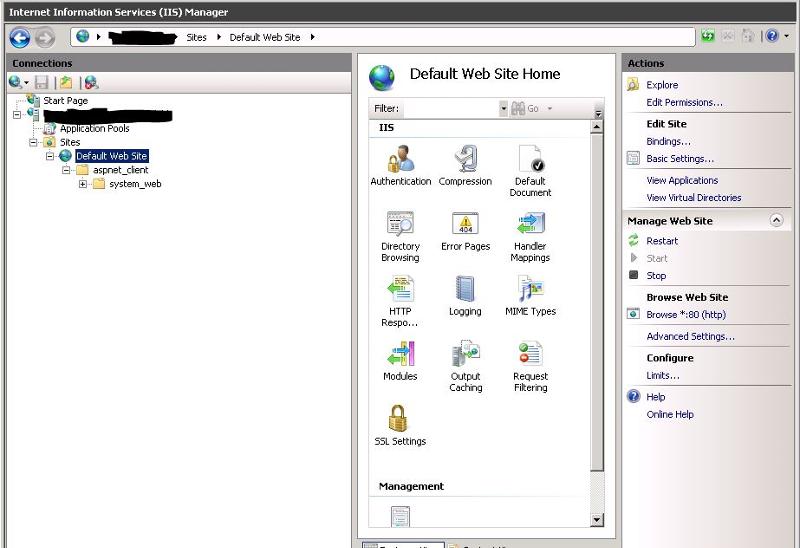The image size is (800, 548).
Task: Open the Error Pages 404 icon
Action: pyautogui.click(x=465, y=223)
